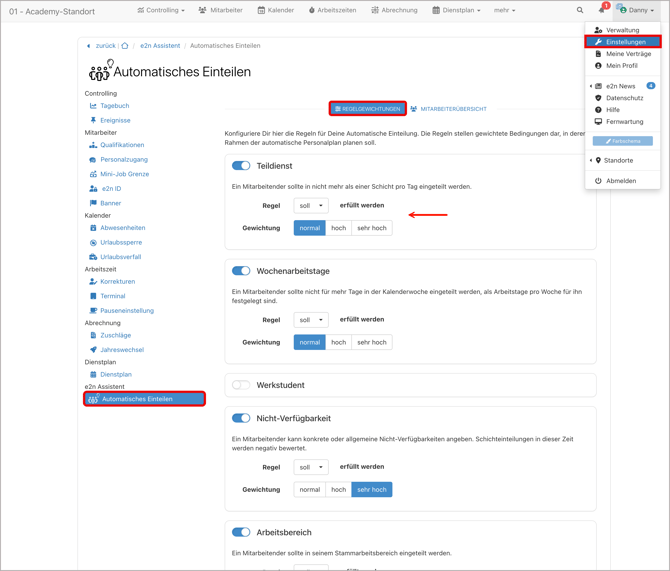The image size is (670, 571).
Task: Click 01 - Academy-Standort title
Action: point(52,12)
